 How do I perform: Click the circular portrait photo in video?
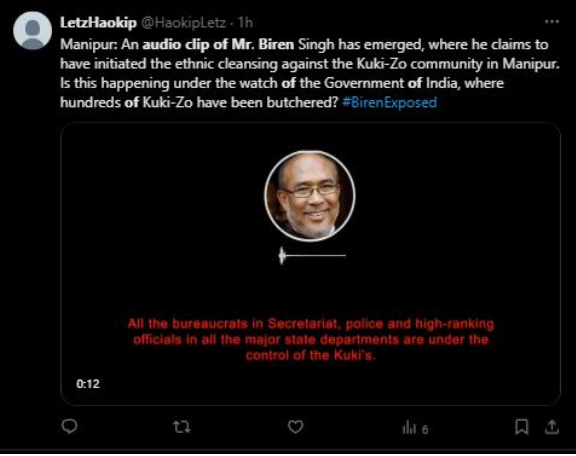tap(310, 196)
